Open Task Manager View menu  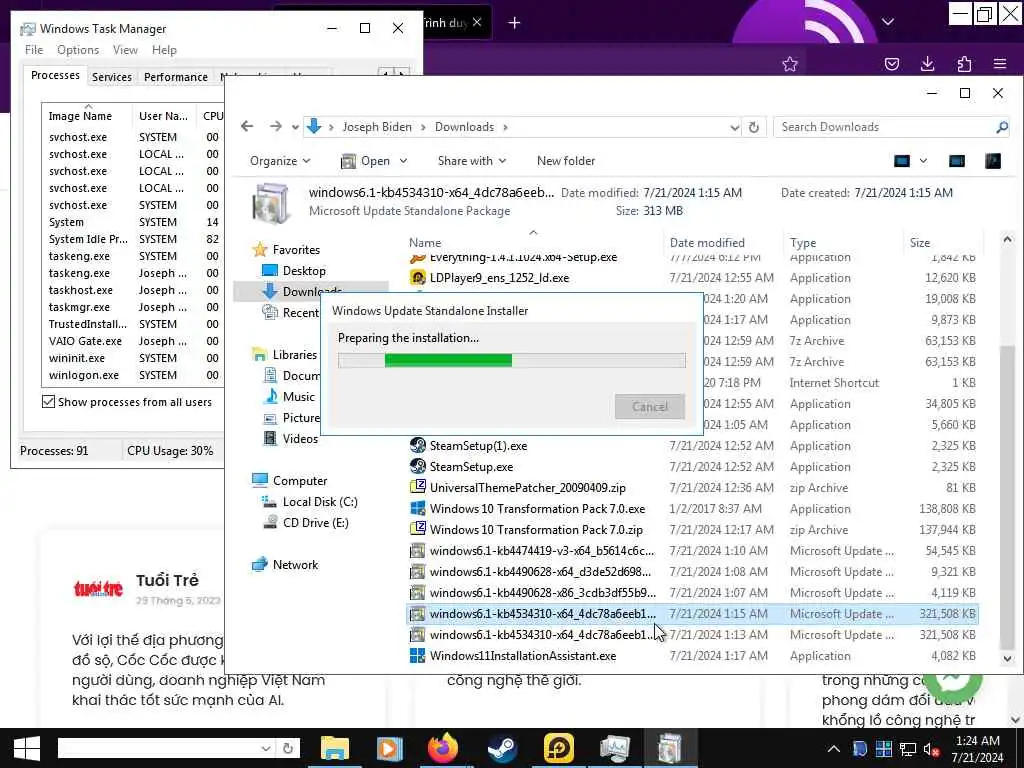pos(125,50)
